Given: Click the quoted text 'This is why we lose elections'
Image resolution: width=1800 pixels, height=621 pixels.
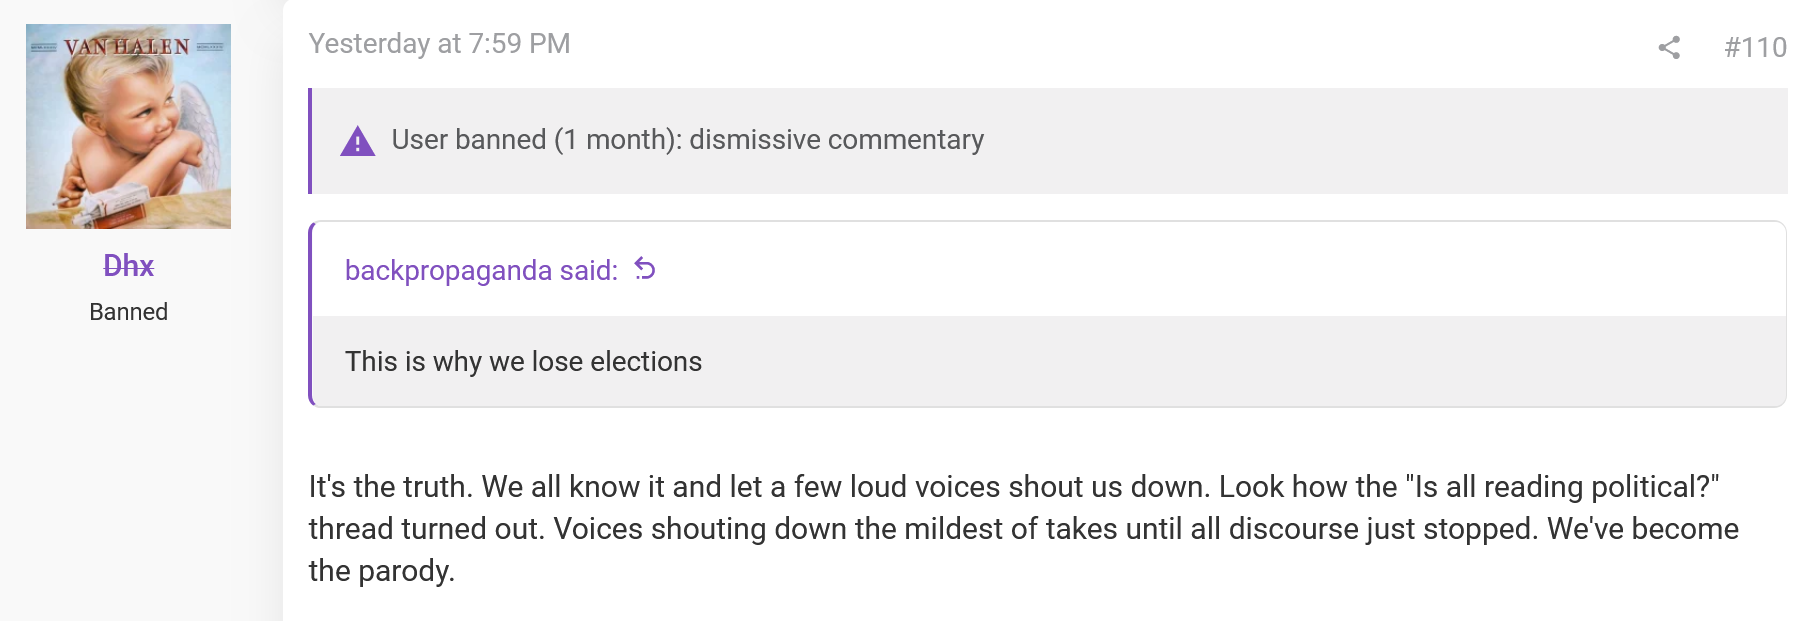Looking at the screenshot, I should point(523,361).
